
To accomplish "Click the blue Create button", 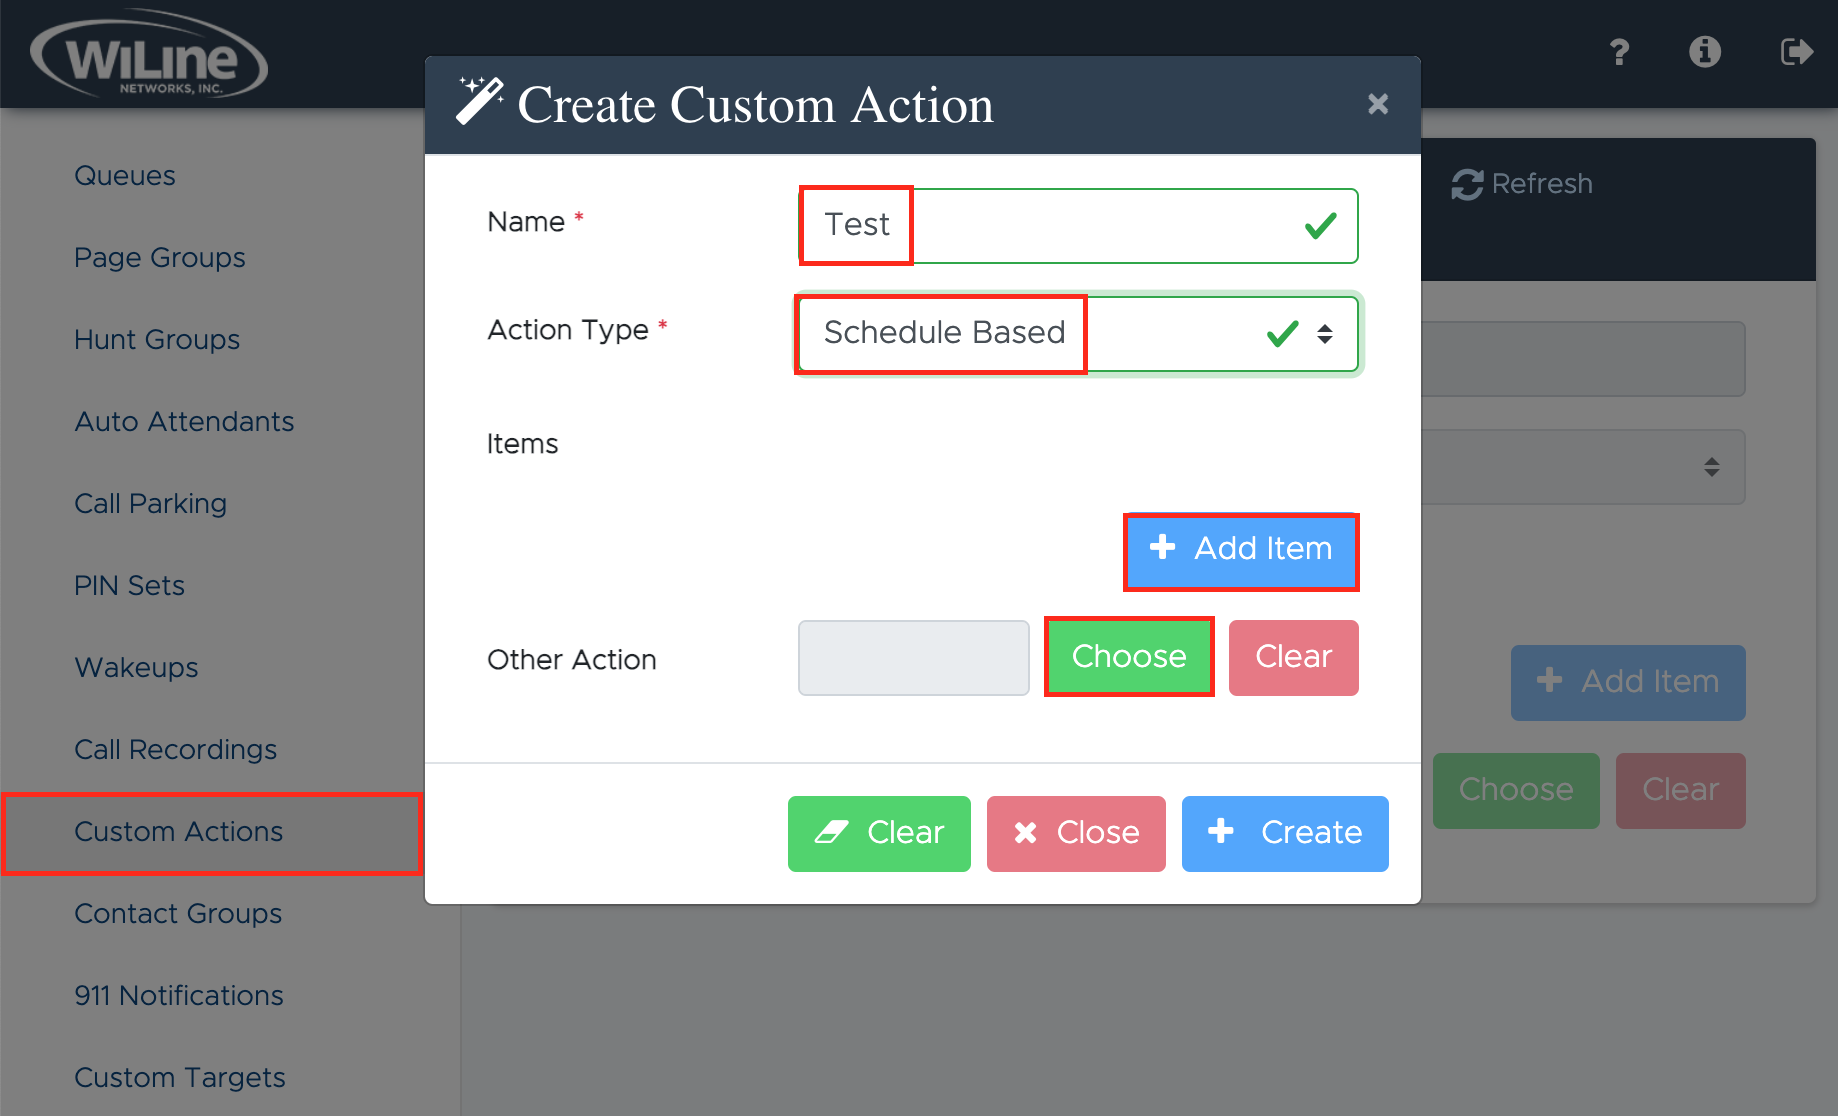I will click(x=1284, y=833).
